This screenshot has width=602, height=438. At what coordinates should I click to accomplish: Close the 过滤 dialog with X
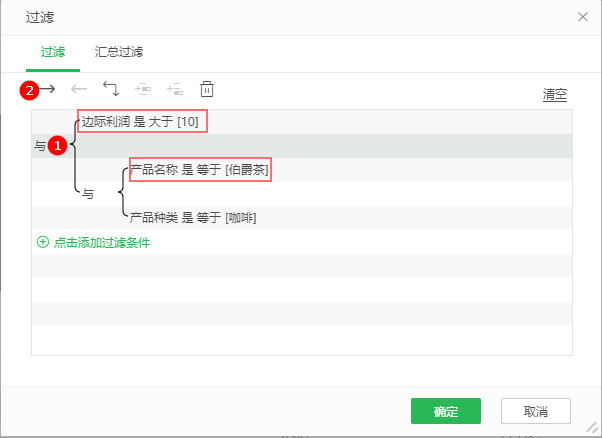click(583, 17)
